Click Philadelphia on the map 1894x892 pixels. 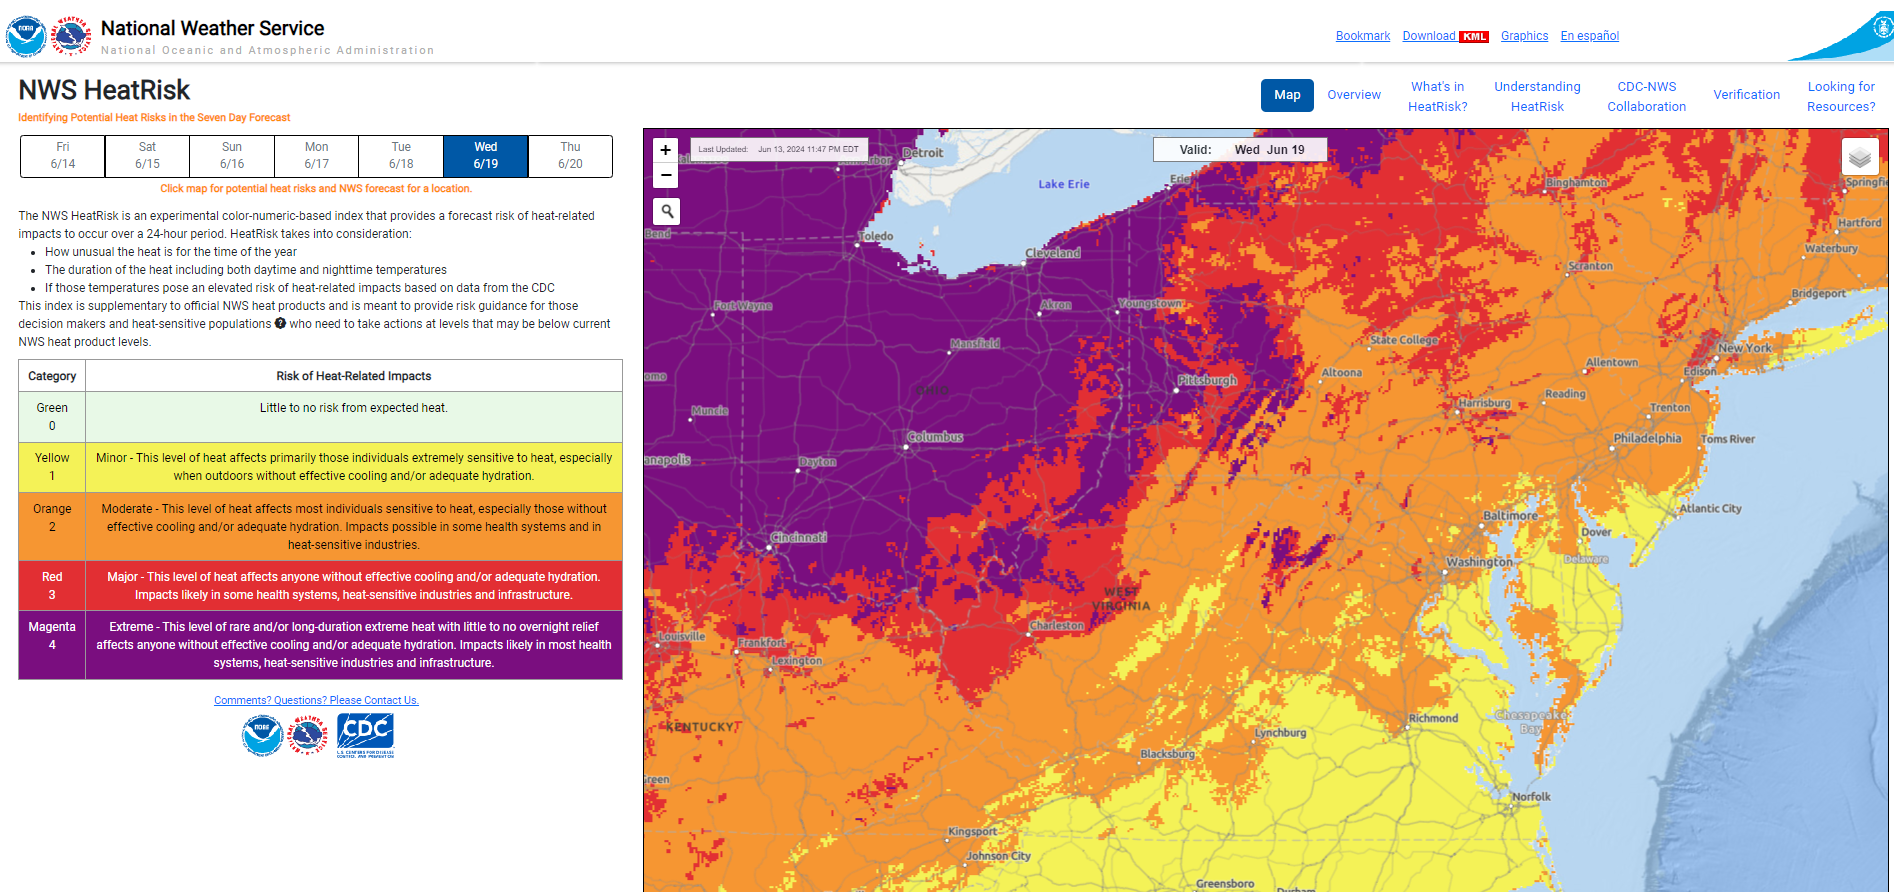click(x=1647, y=438)
